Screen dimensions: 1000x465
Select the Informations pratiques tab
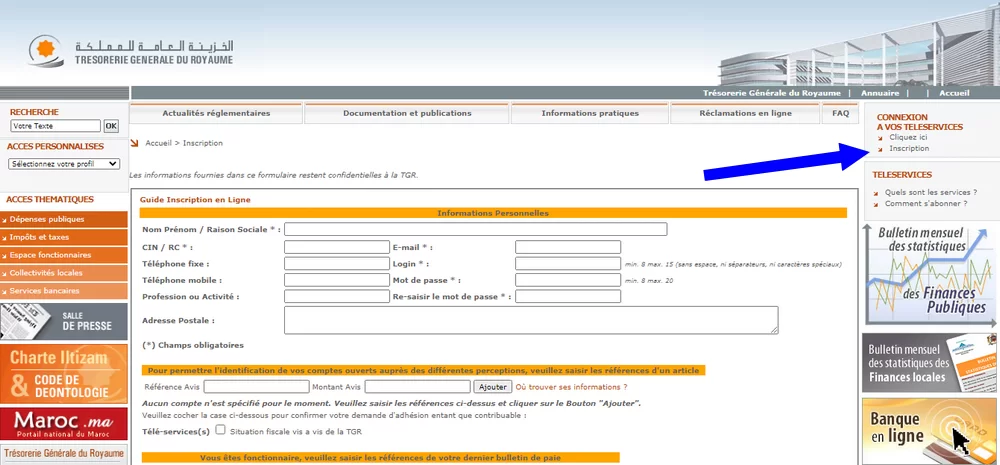click(x=589, y=114)
